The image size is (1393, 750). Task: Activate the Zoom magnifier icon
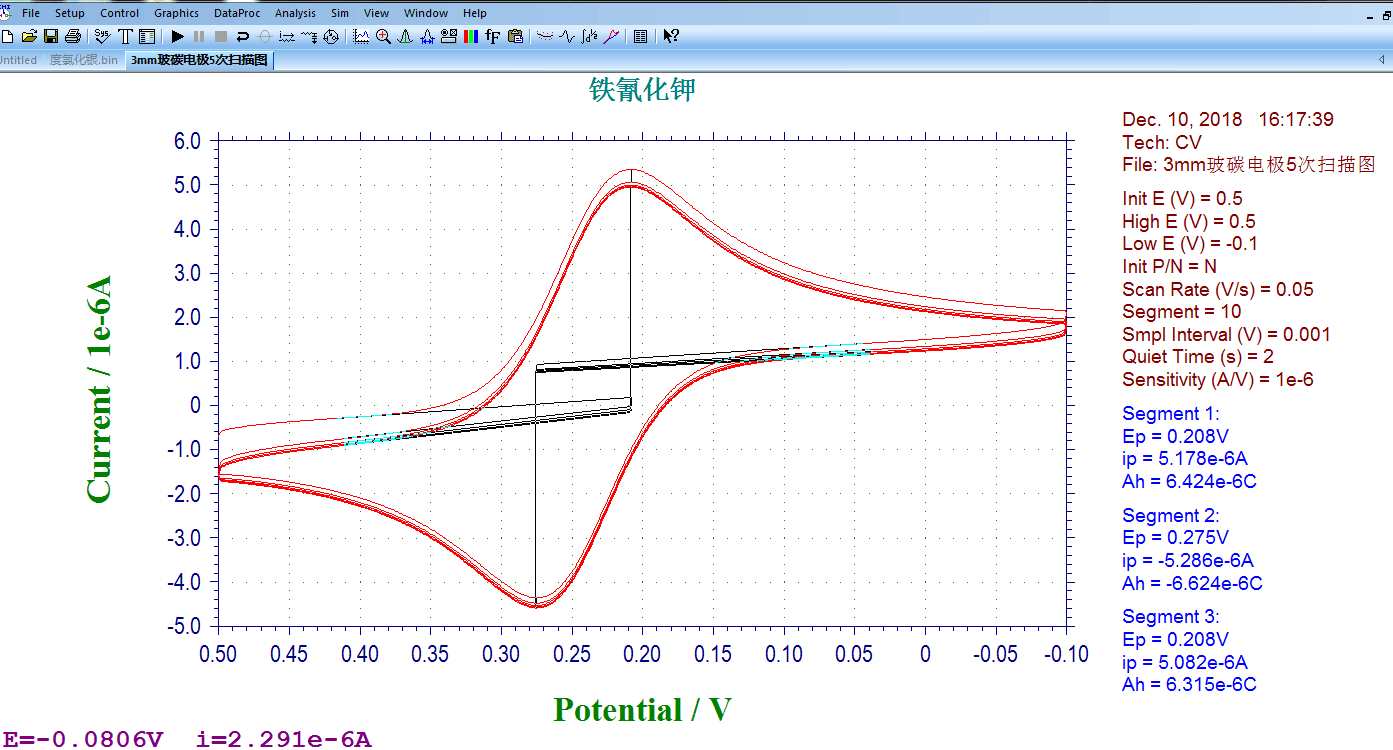(382, 36)
